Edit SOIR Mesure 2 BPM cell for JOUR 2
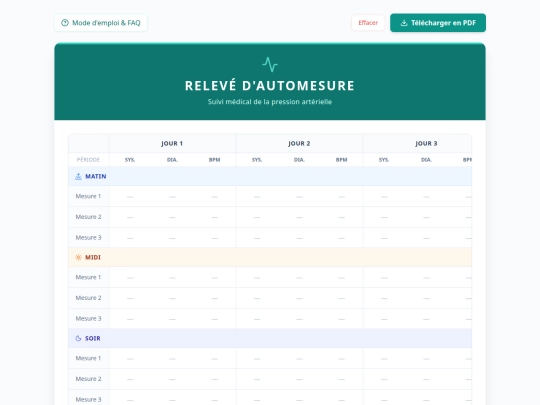 pos(342,379)
